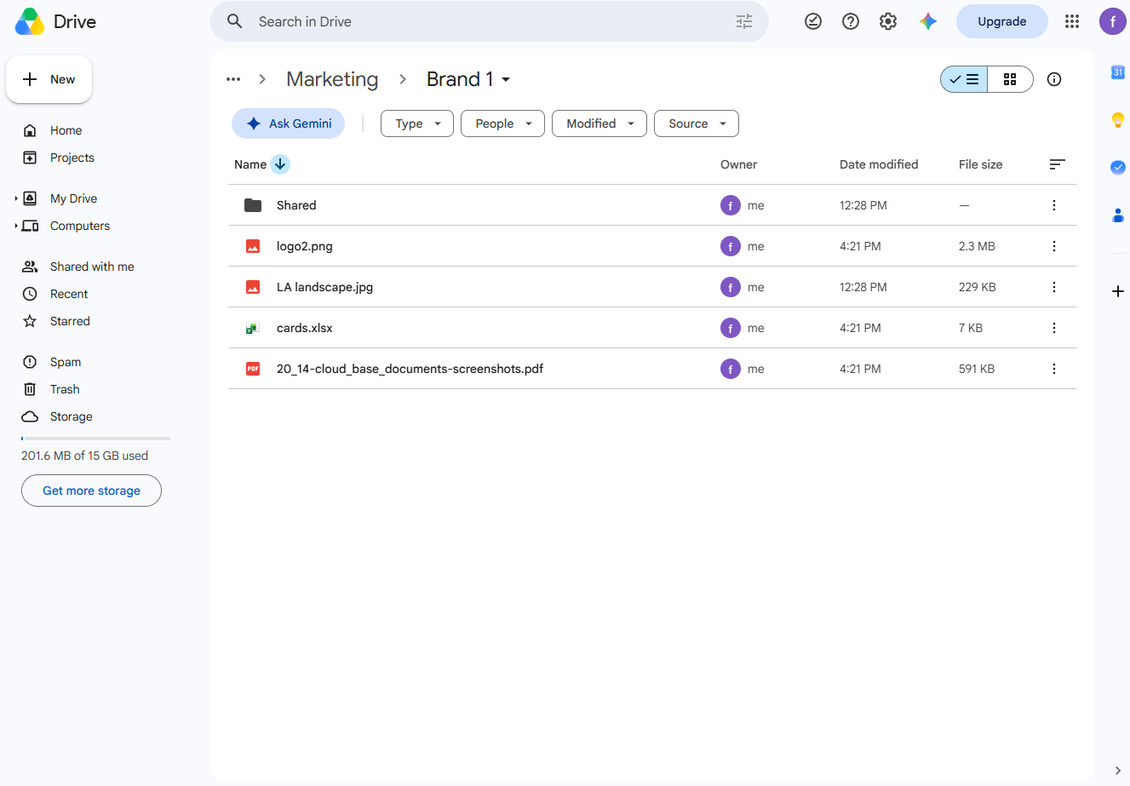1130x786 pixels.
Task: Click the Google Drive logo
Action: click(30, 22)
